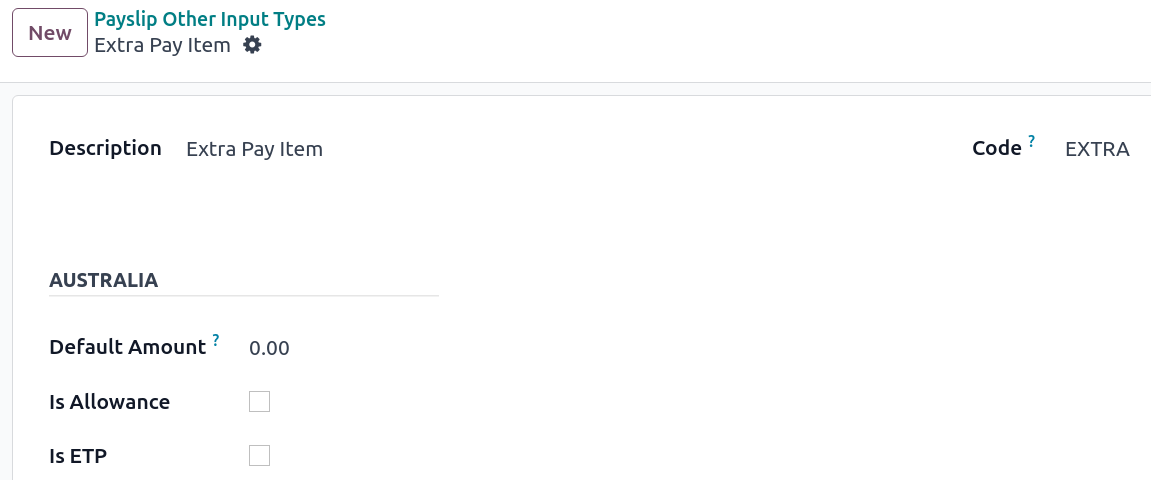This screenshot has width=1151, height=480.
Task: Open the gear actions menu
Action: pos(253,45)
